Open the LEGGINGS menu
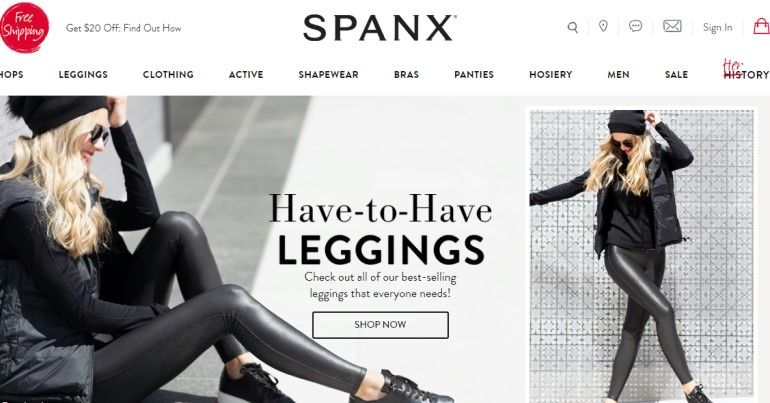 (x=83, y=75)
